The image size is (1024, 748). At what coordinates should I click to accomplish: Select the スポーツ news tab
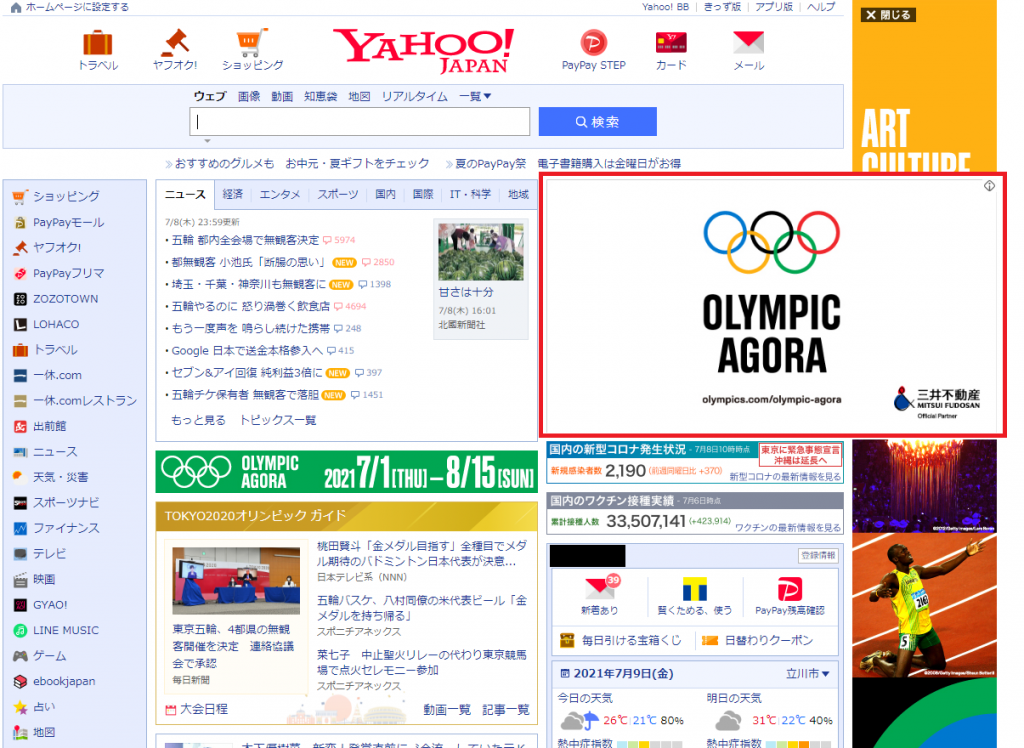point(338,194)
